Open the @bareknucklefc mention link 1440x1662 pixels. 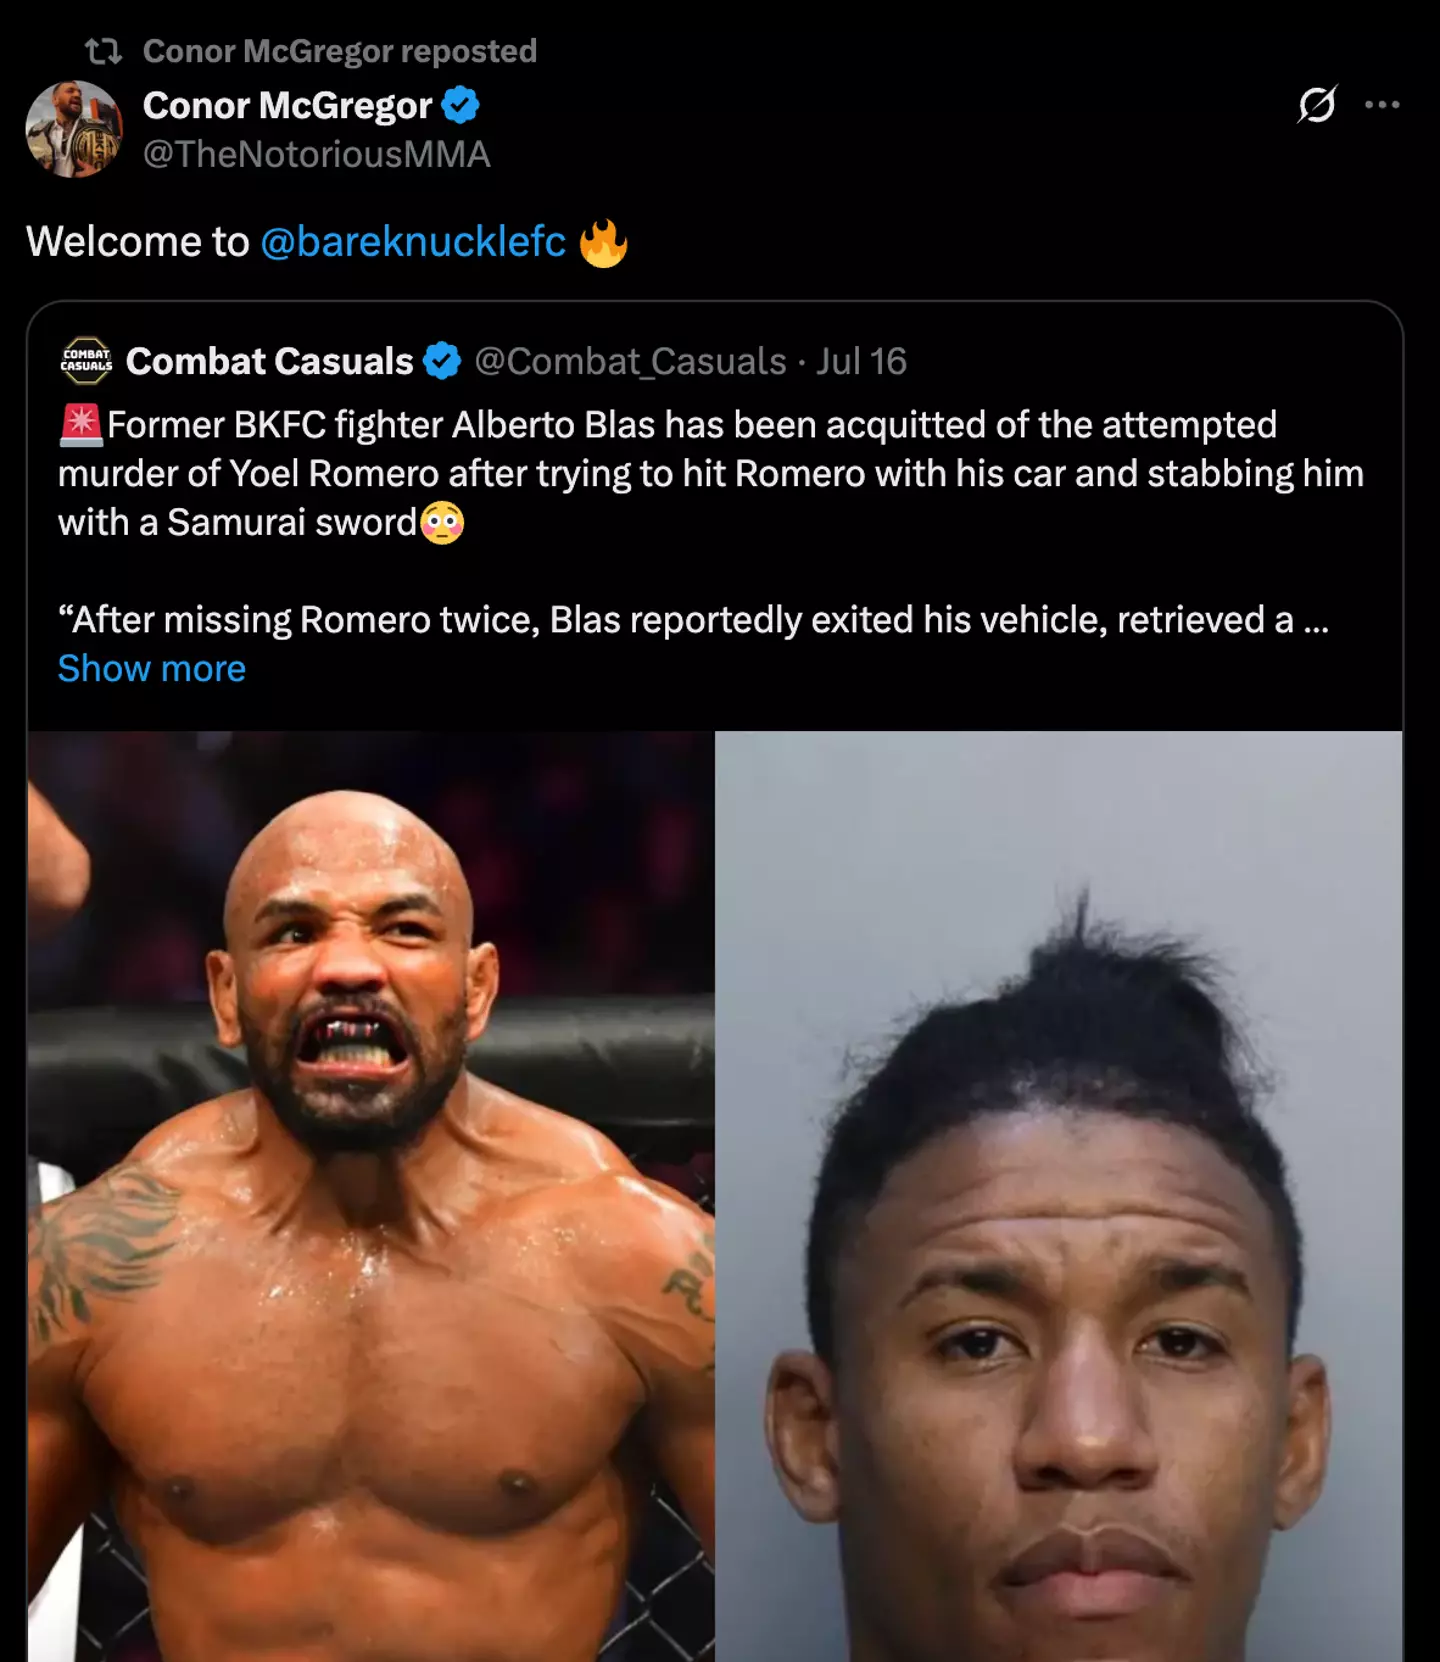tap(413, 242)
